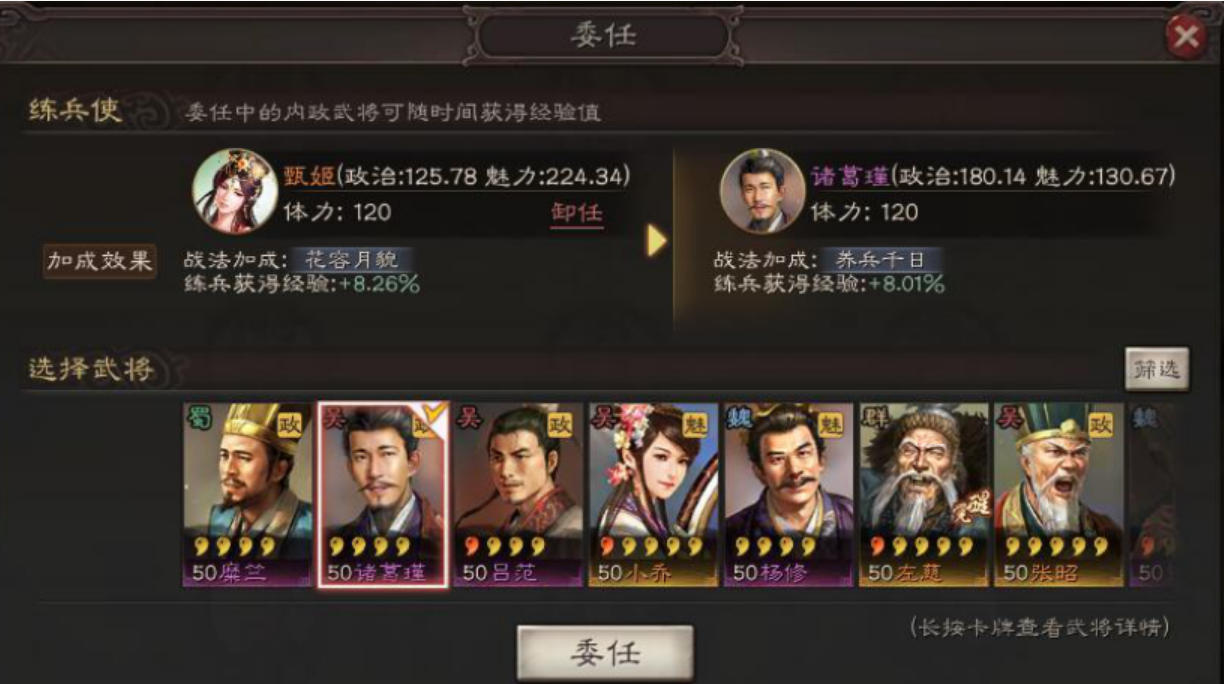
Task: Confirm with the 委任 button
Action: coord(605,653)
